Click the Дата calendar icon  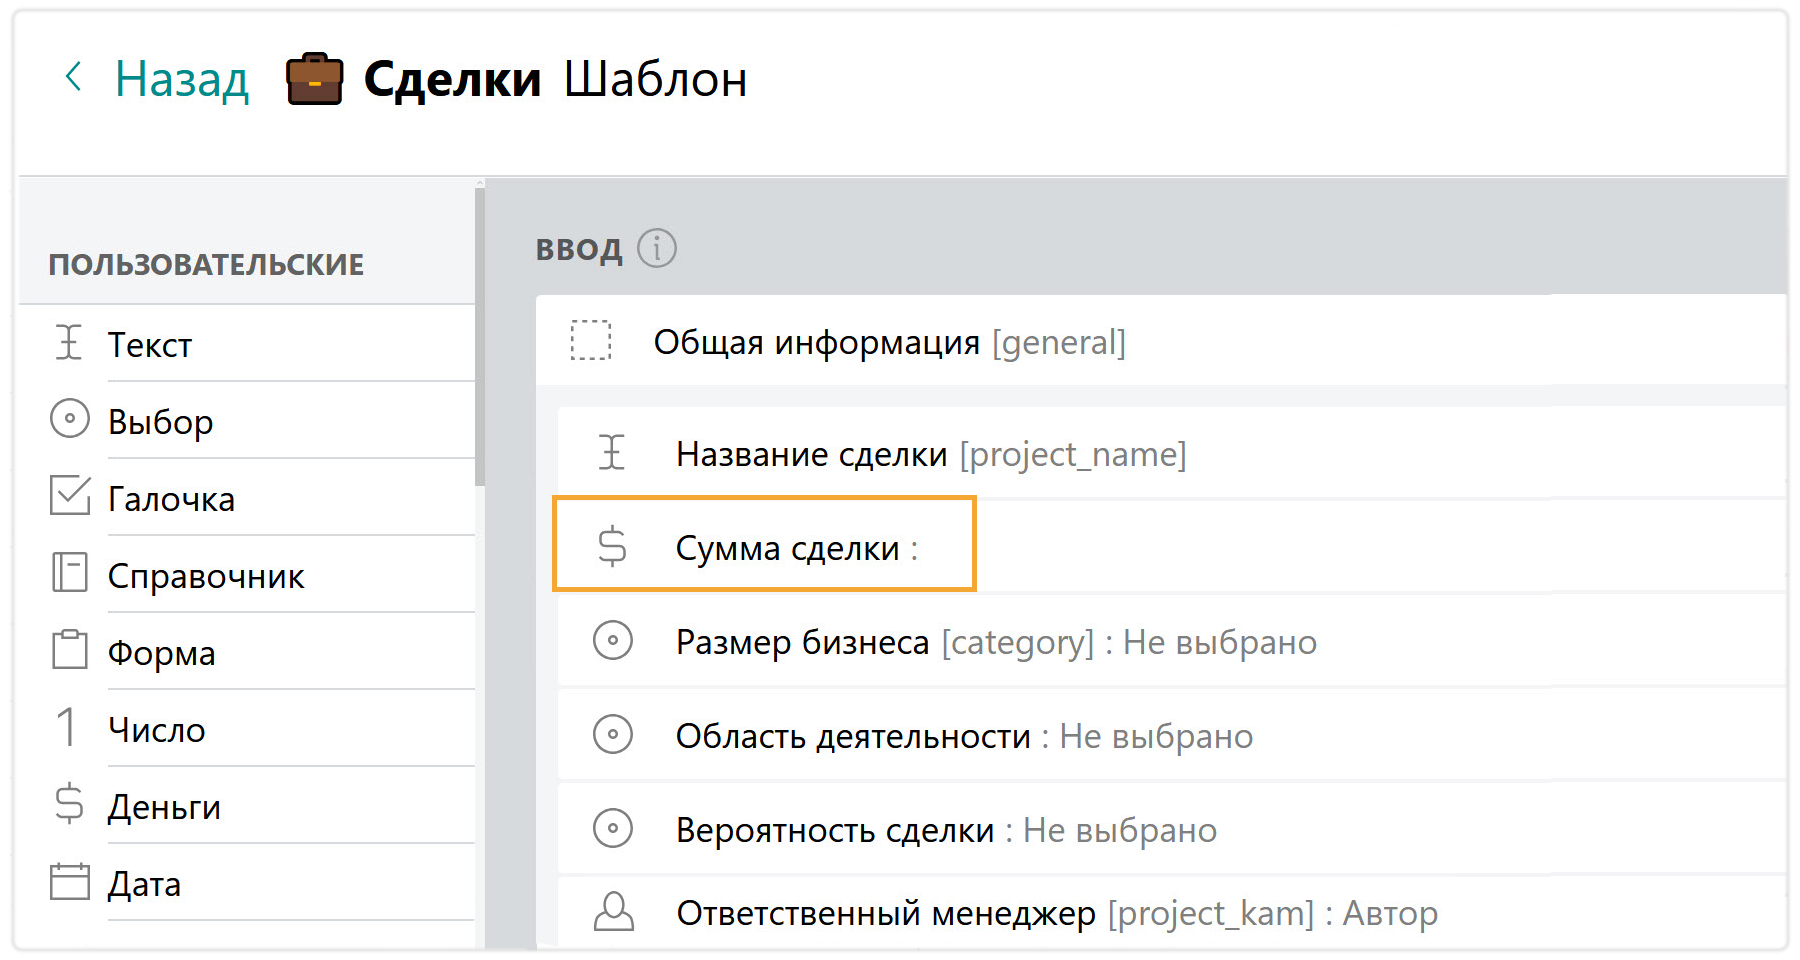69,882
